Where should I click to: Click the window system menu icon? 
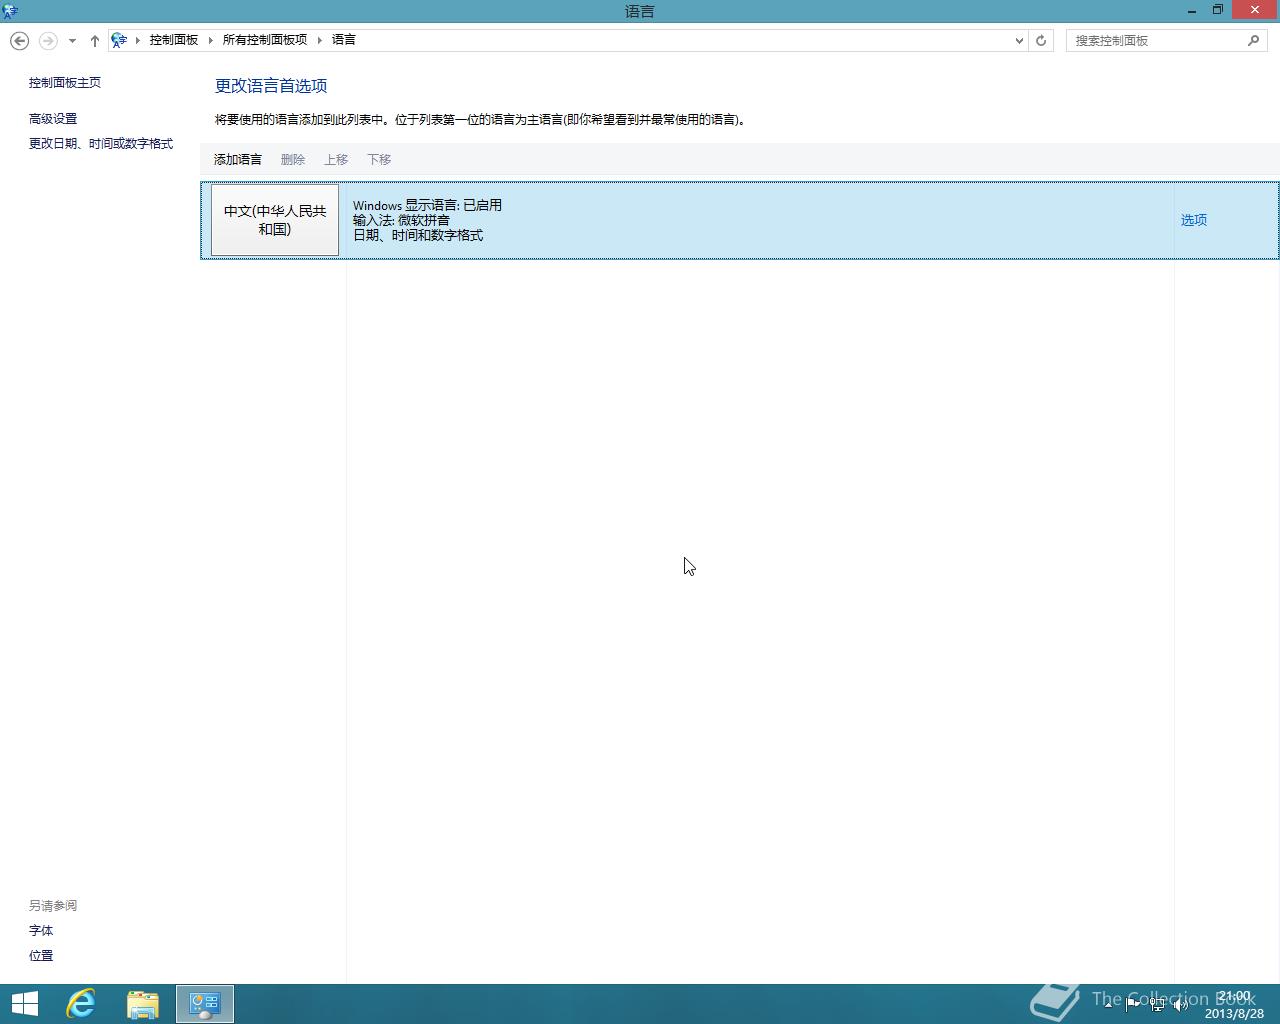point(10,11)
